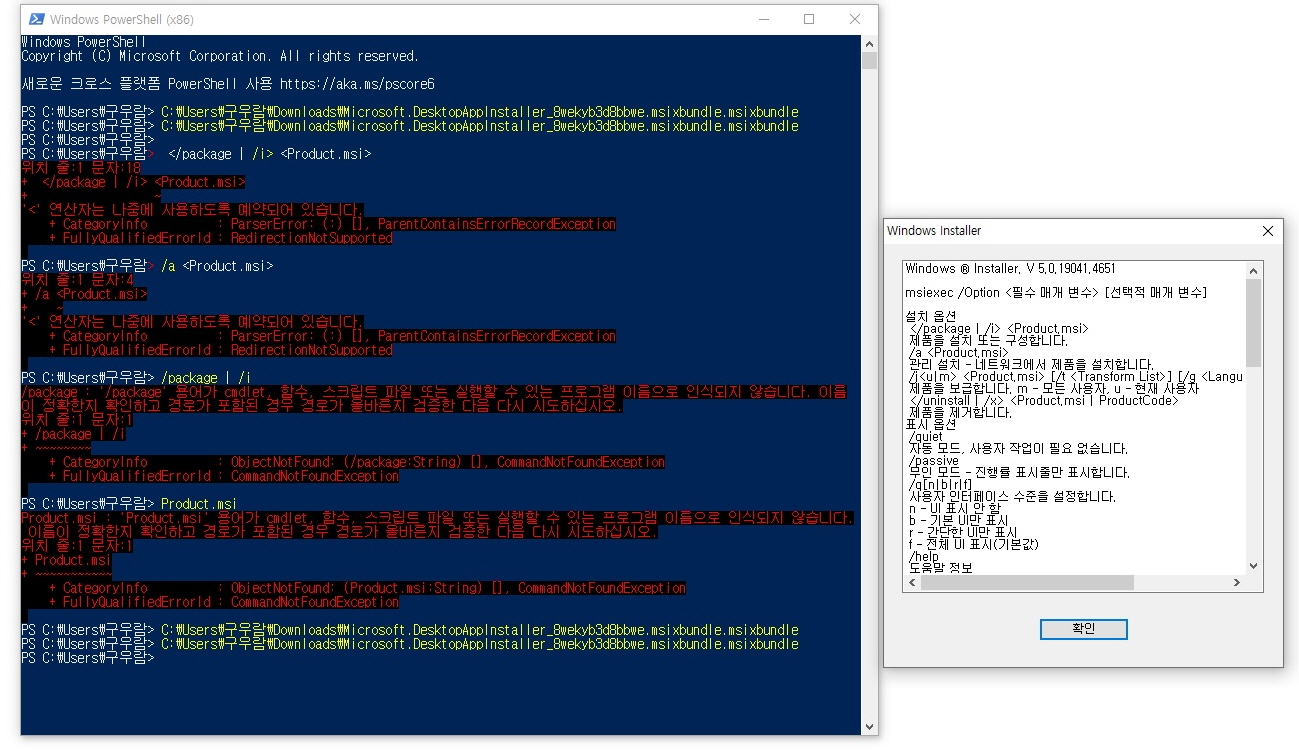Click the Copyright (C) Microsoft Corporation line

tap(220, 56)
